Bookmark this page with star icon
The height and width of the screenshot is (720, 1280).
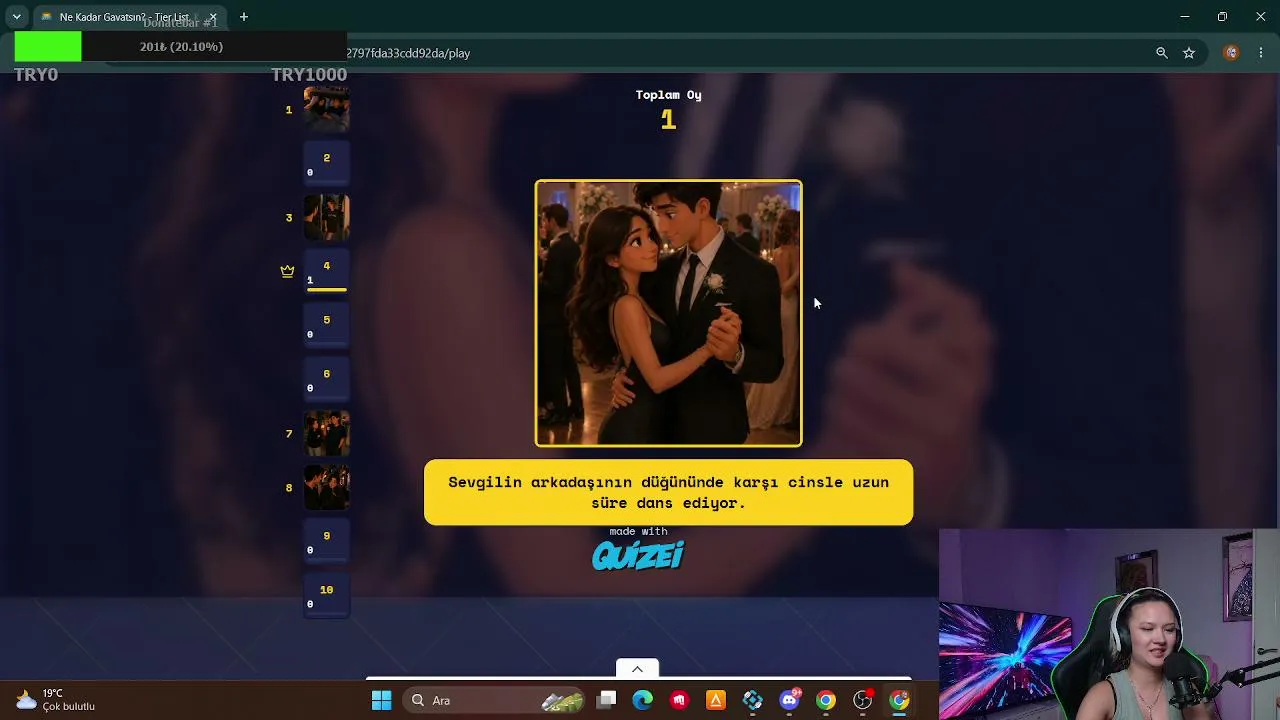[1189, 53]
